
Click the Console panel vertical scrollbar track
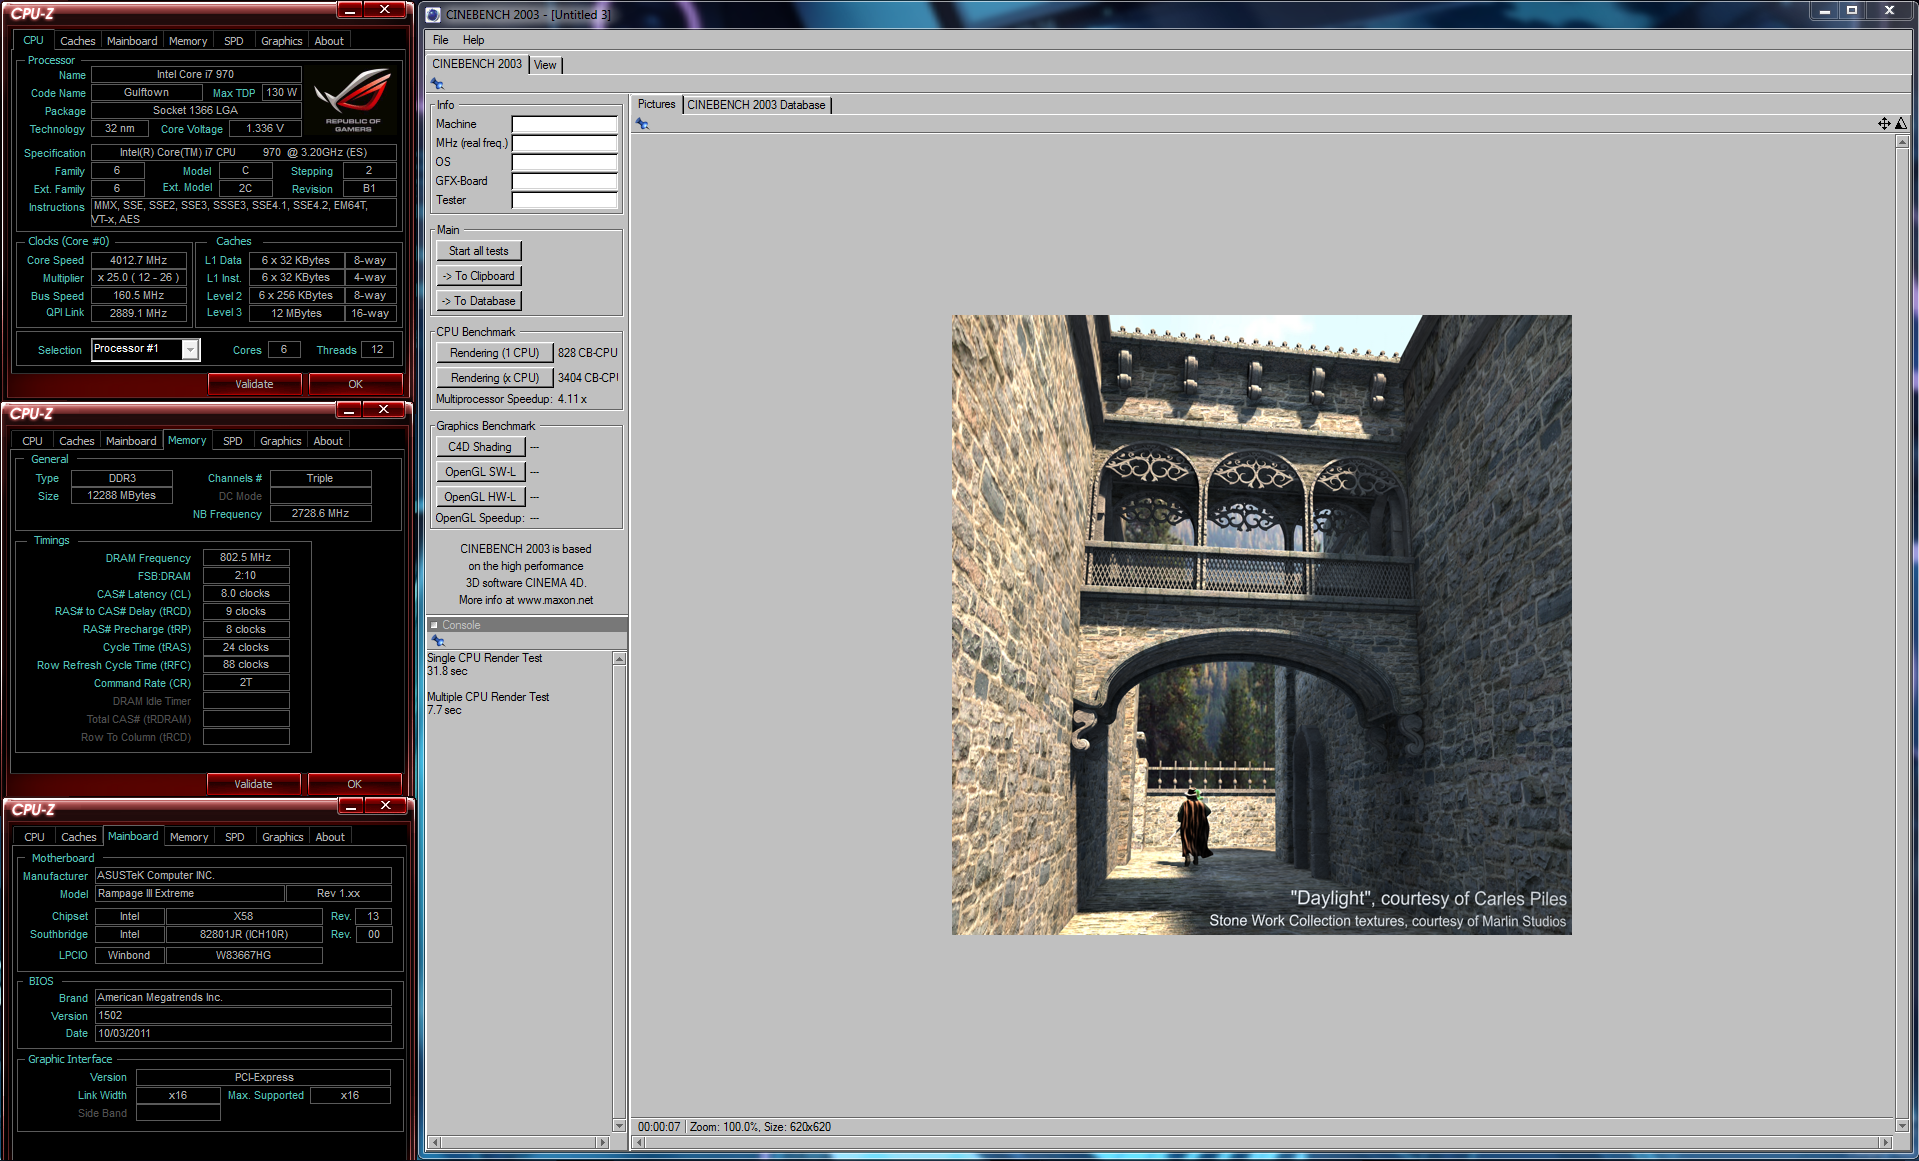pyautogui.click(x=619, y=892)
